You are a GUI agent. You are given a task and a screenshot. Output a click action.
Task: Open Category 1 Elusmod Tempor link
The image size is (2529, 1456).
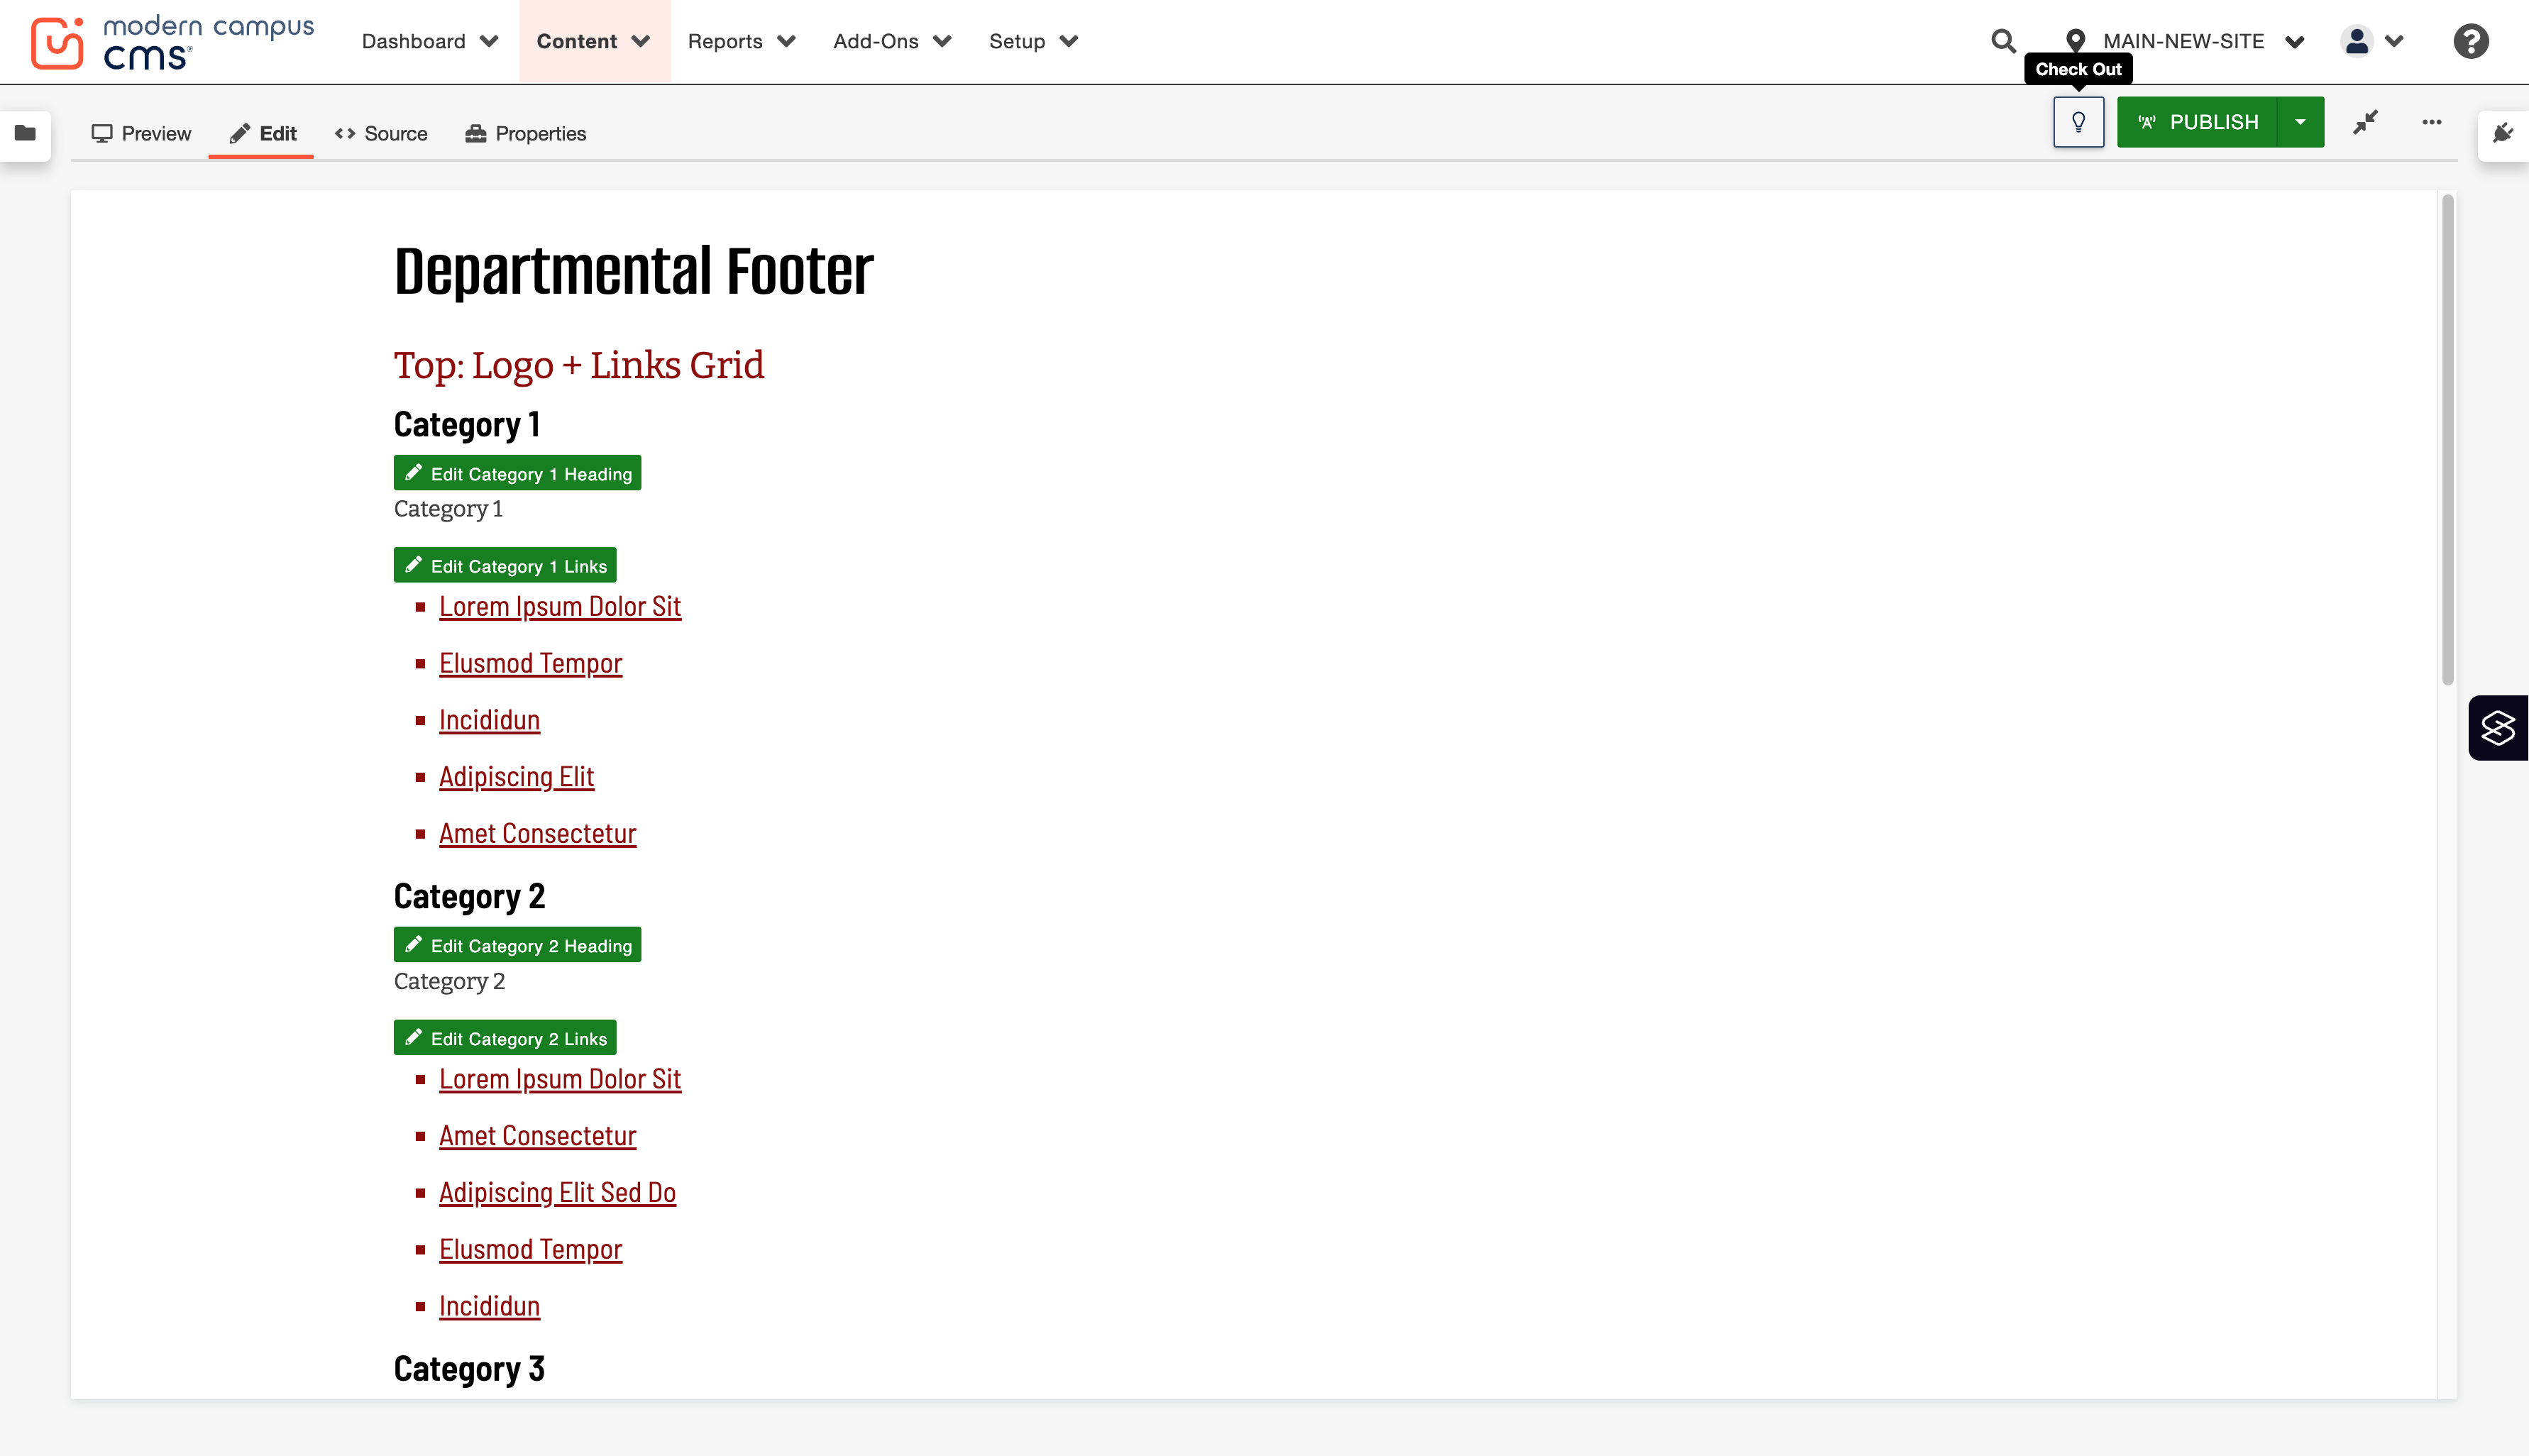click(x=530, y=663)
